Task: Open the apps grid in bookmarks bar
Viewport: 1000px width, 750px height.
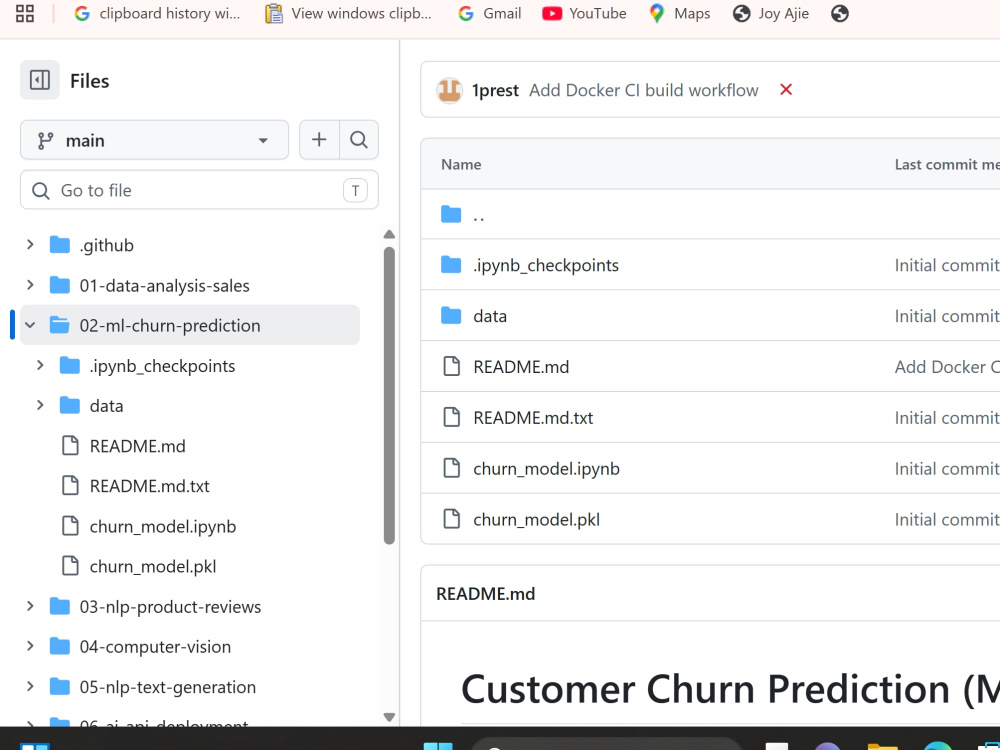Action: point(25,13)
